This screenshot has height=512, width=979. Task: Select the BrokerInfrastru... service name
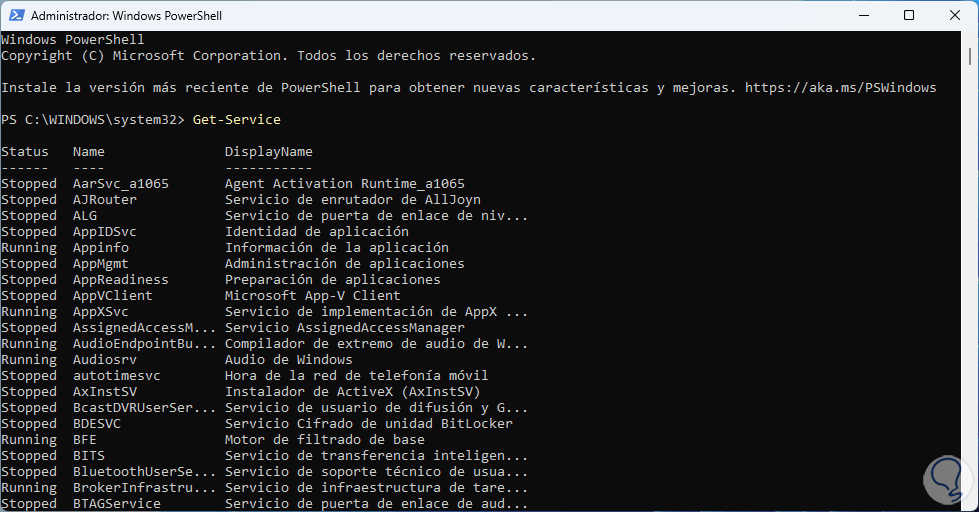pyautogui.click(x=145, y=488)
